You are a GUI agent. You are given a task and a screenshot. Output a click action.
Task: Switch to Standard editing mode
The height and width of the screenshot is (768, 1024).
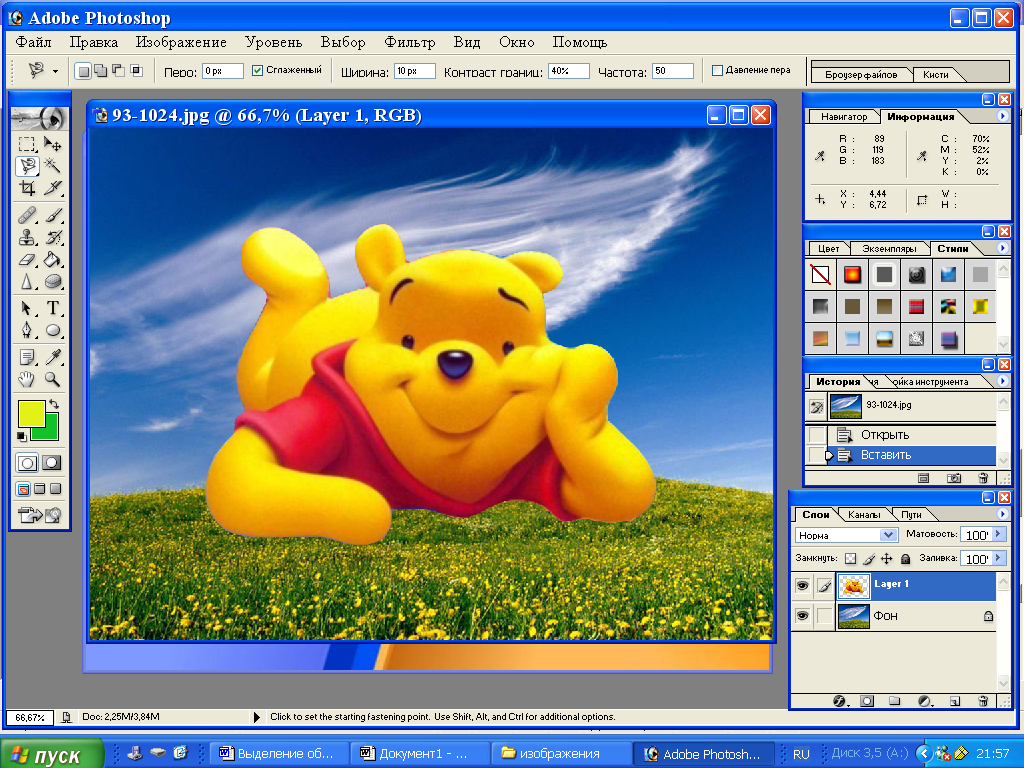point(27,463)
